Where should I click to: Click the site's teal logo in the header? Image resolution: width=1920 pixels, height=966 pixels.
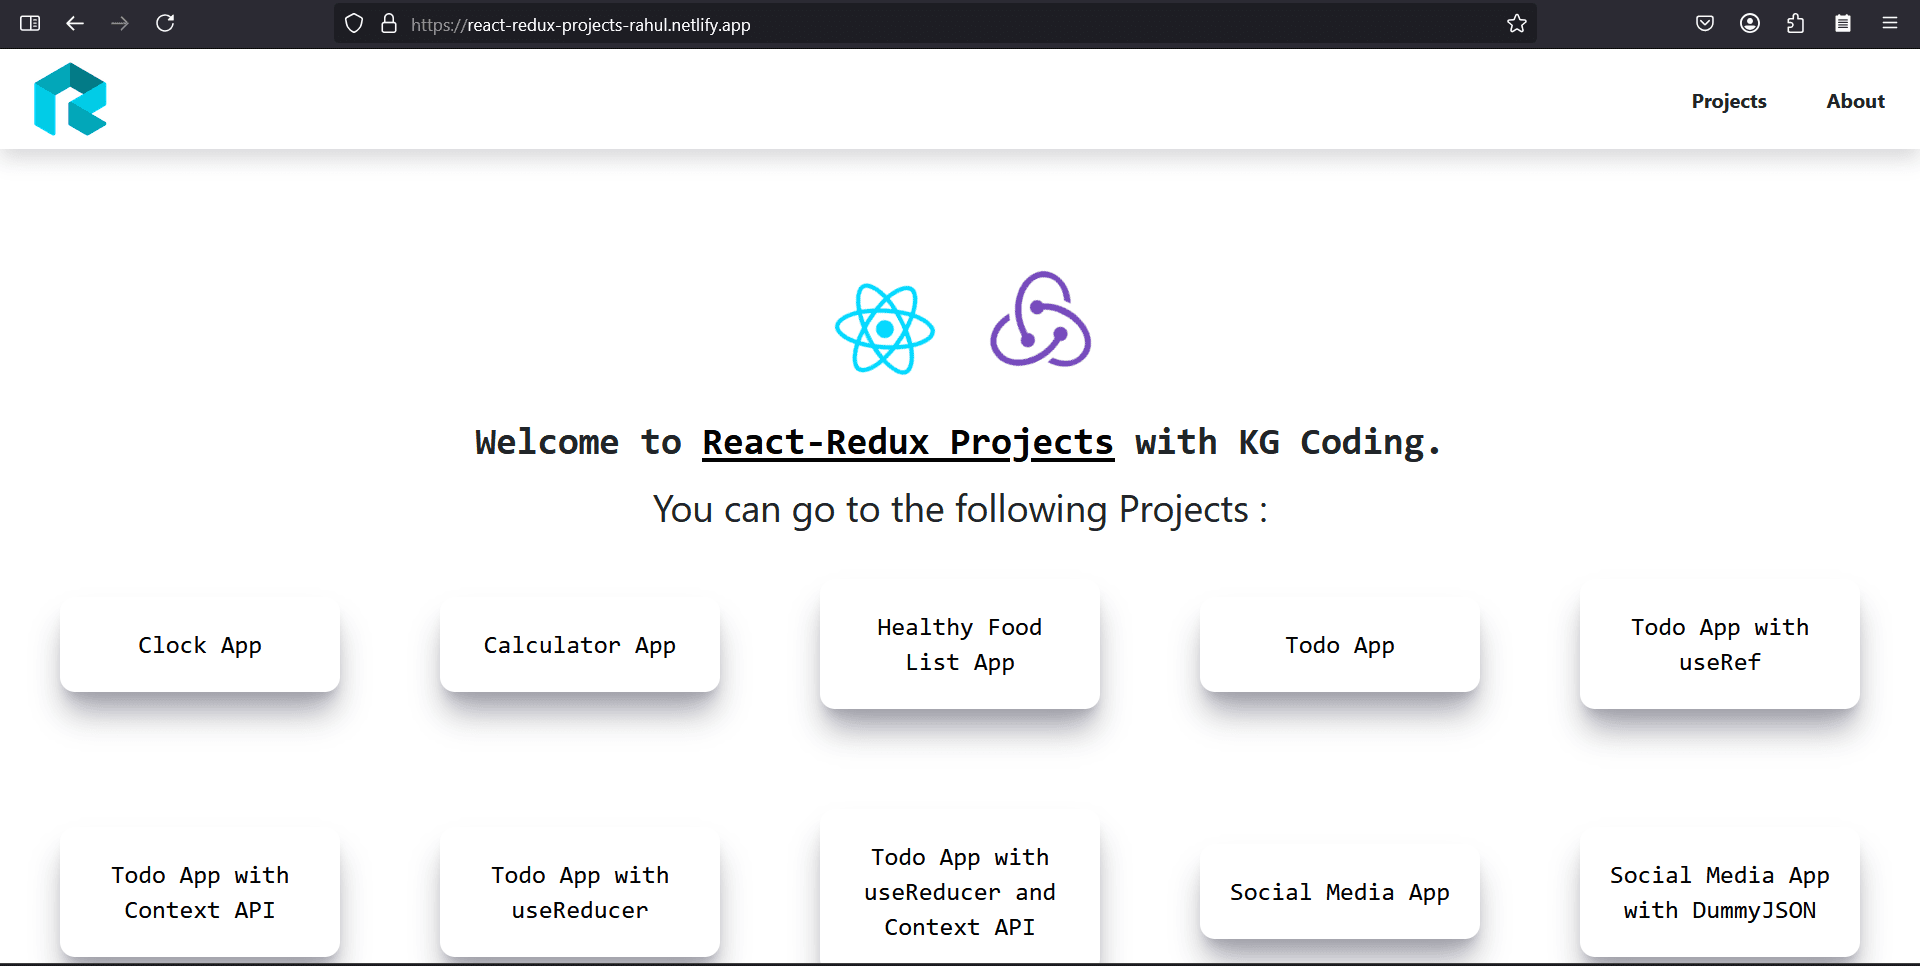[70, 99]
